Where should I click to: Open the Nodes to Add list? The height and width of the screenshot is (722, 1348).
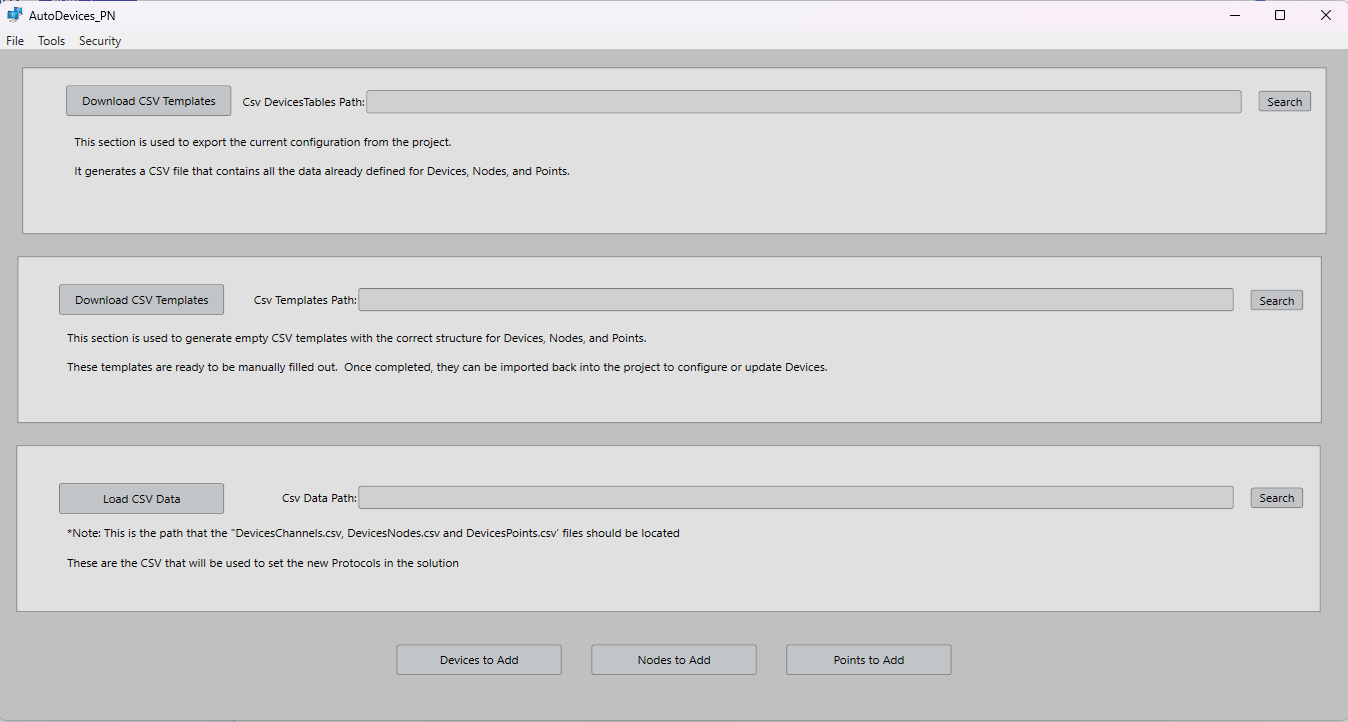pyautogui.click(x=674, y=660)
